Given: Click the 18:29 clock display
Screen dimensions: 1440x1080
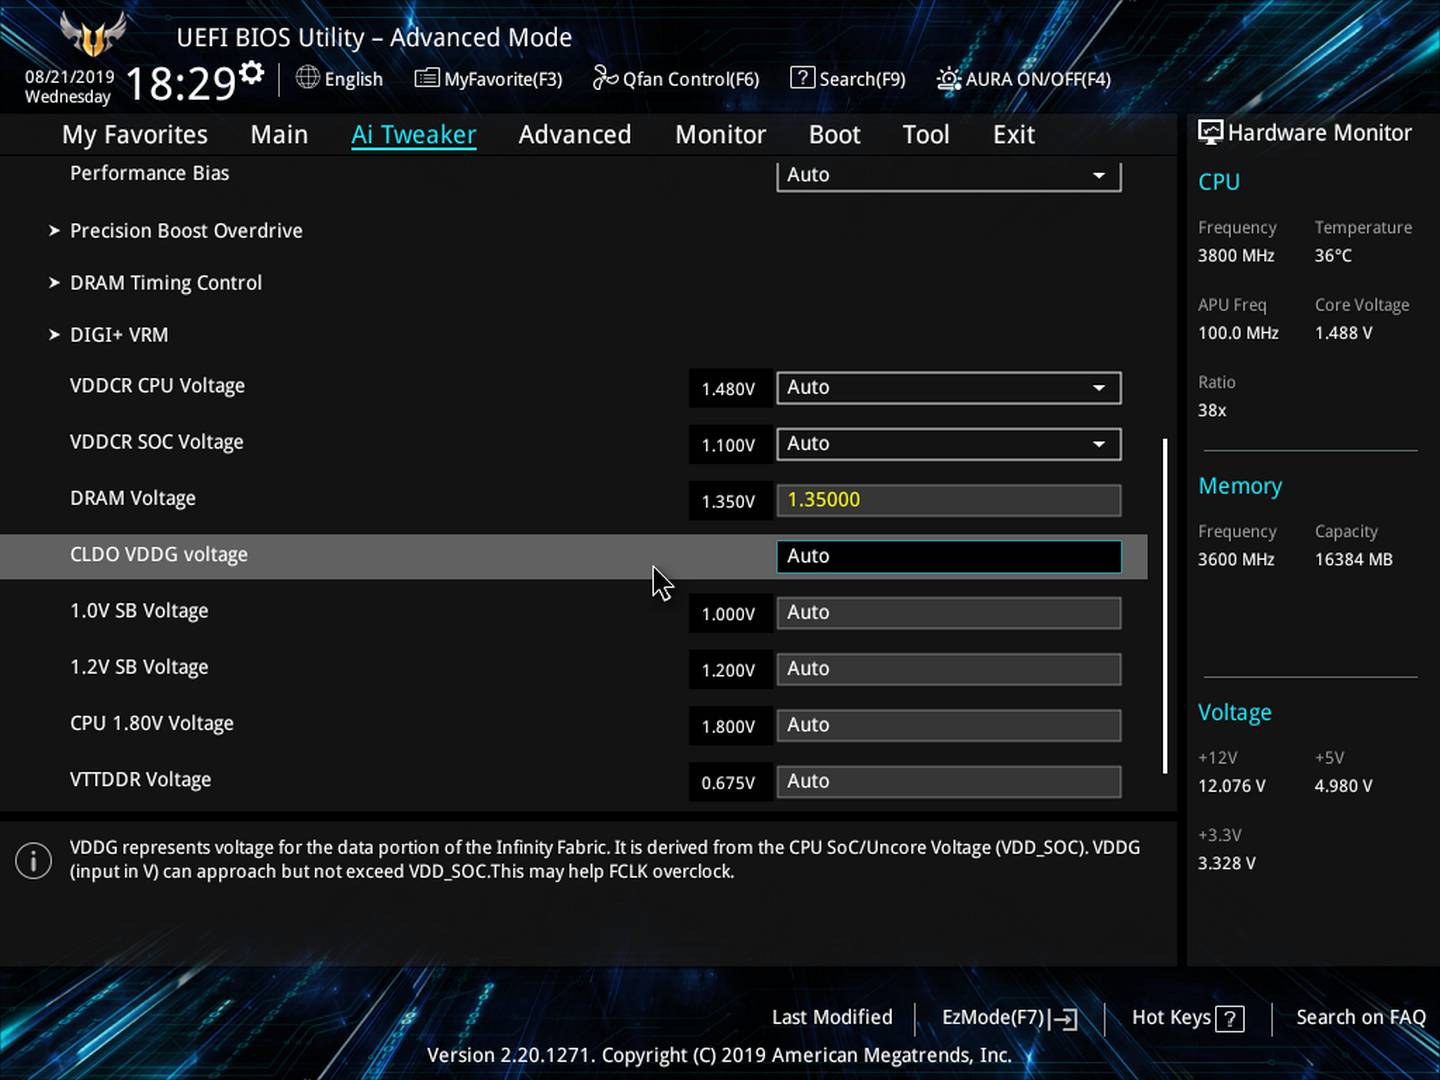Looking at the screenshot, I should coord(180,84).
